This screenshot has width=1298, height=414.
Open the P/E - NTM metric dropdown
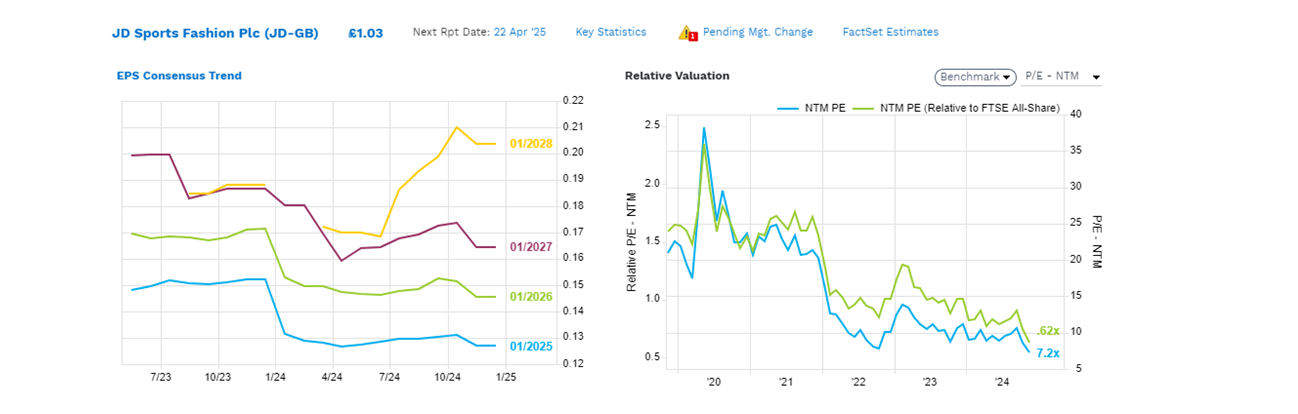click(1062, 77)
